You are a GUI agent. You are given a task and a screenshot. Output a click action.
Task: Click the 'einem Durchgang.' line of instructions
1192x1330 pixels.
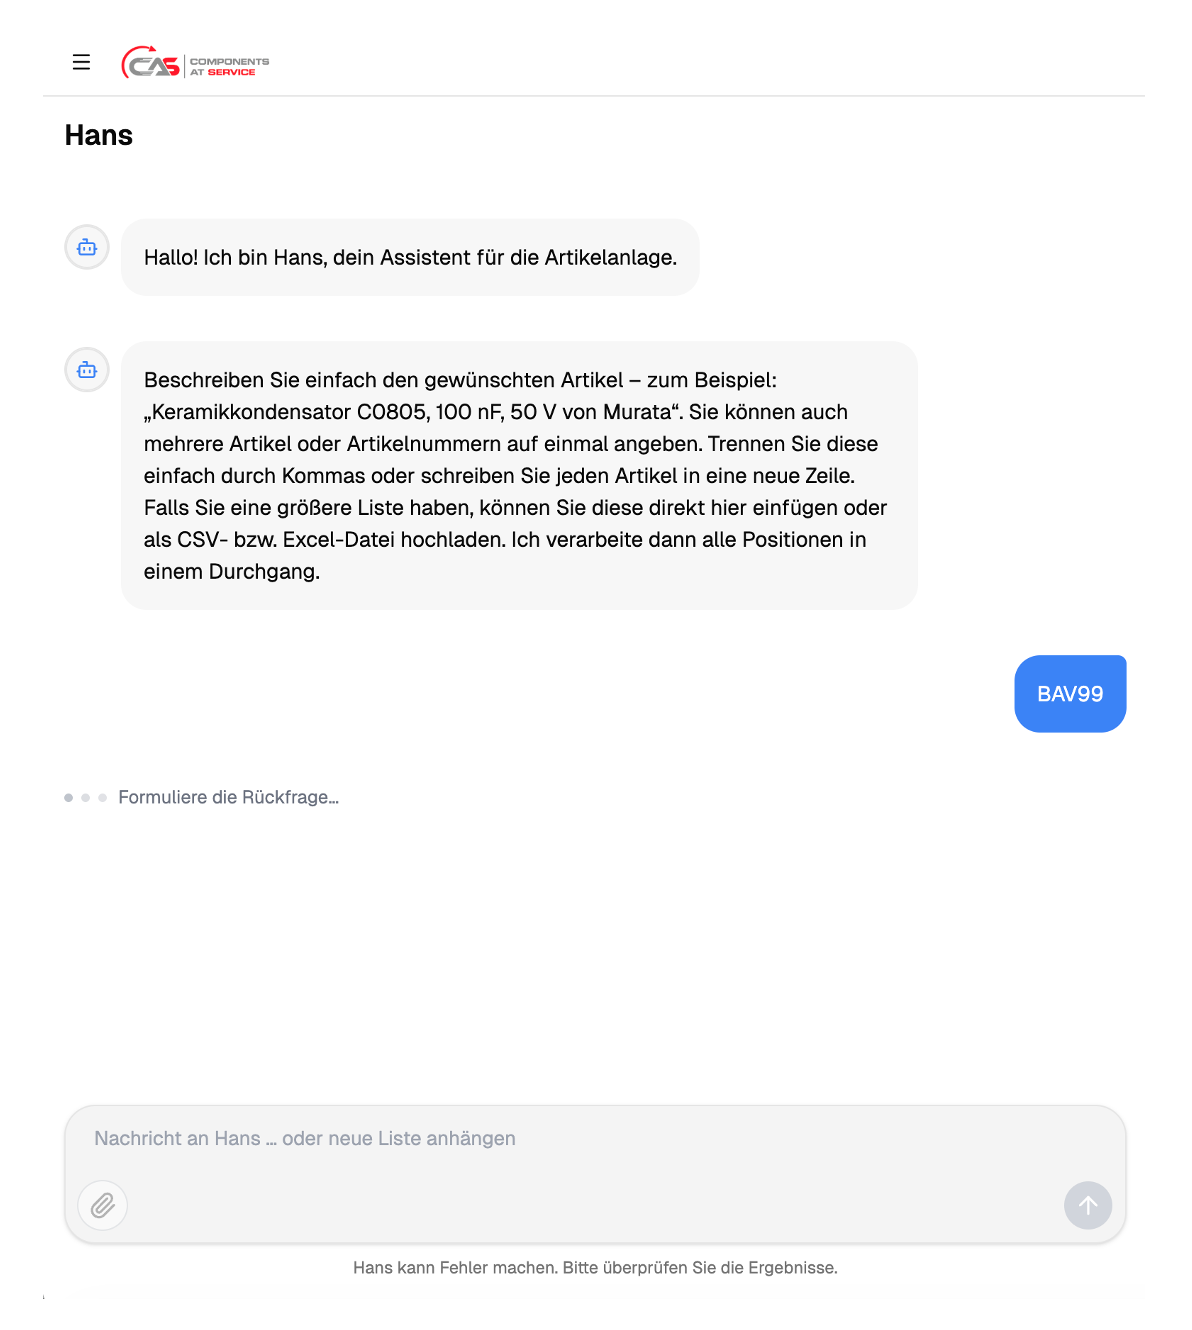pos(232,572)
